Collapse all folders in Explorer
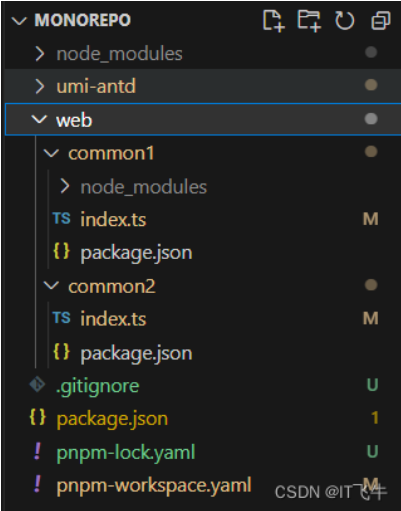 coord(381,21)
